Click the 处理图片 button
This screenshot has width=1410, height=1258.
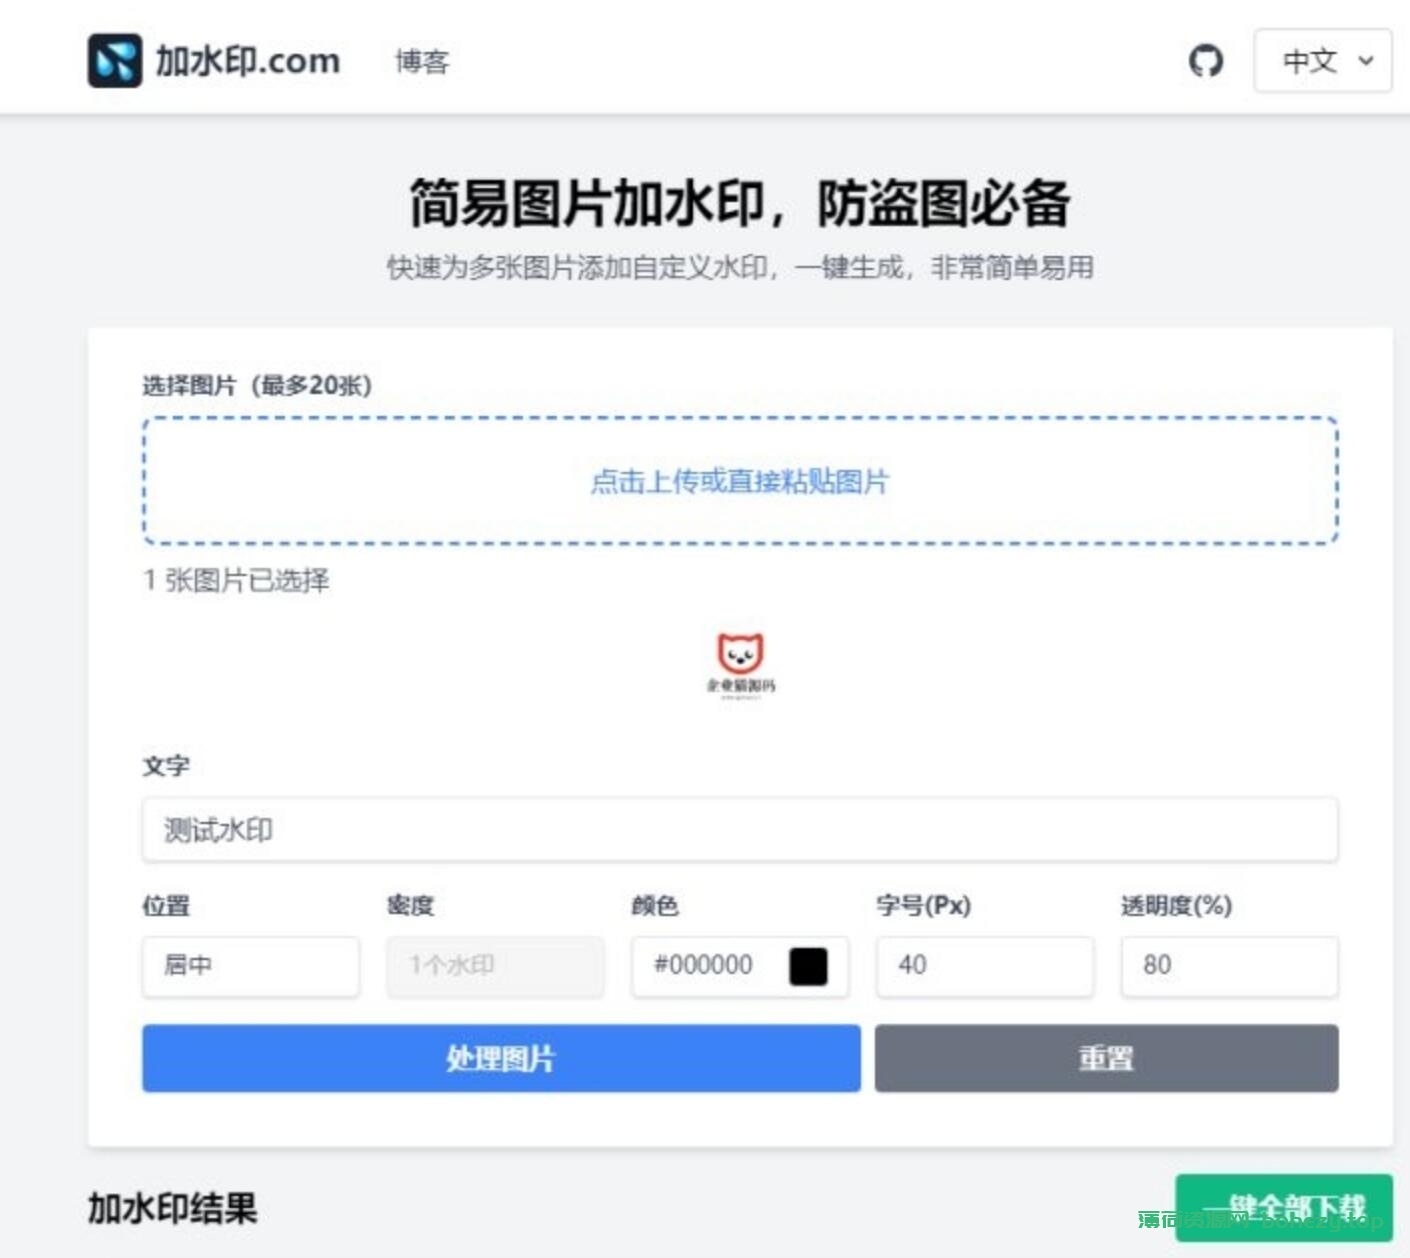pos(501,1058)
